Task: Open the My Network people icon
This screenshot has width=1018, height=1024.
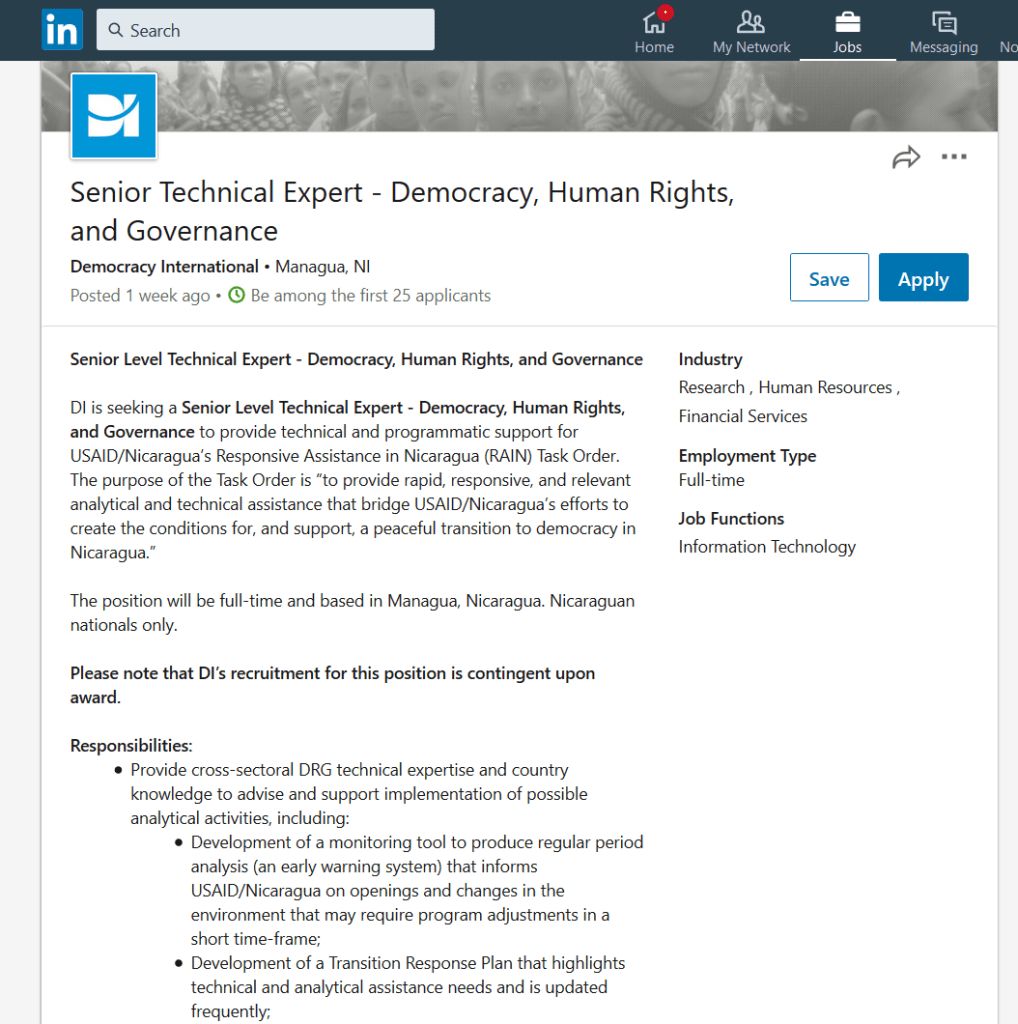Action: [751, 22]
